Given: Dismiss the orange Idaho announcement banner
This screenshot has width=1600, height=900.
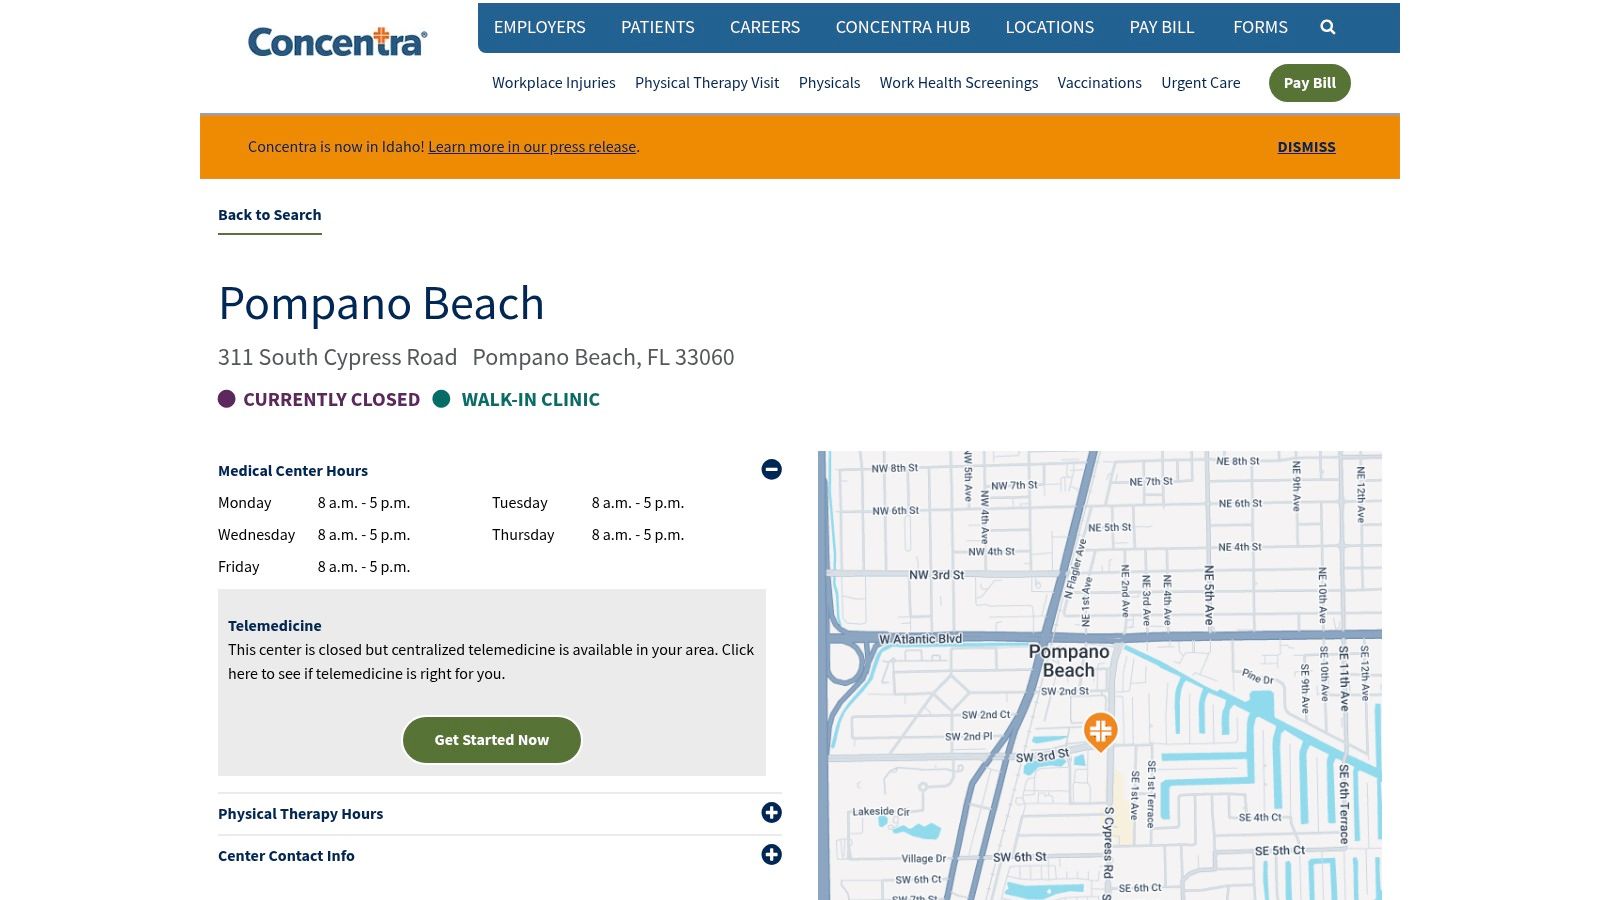Looking at the screenshot, I should 1306,147.
